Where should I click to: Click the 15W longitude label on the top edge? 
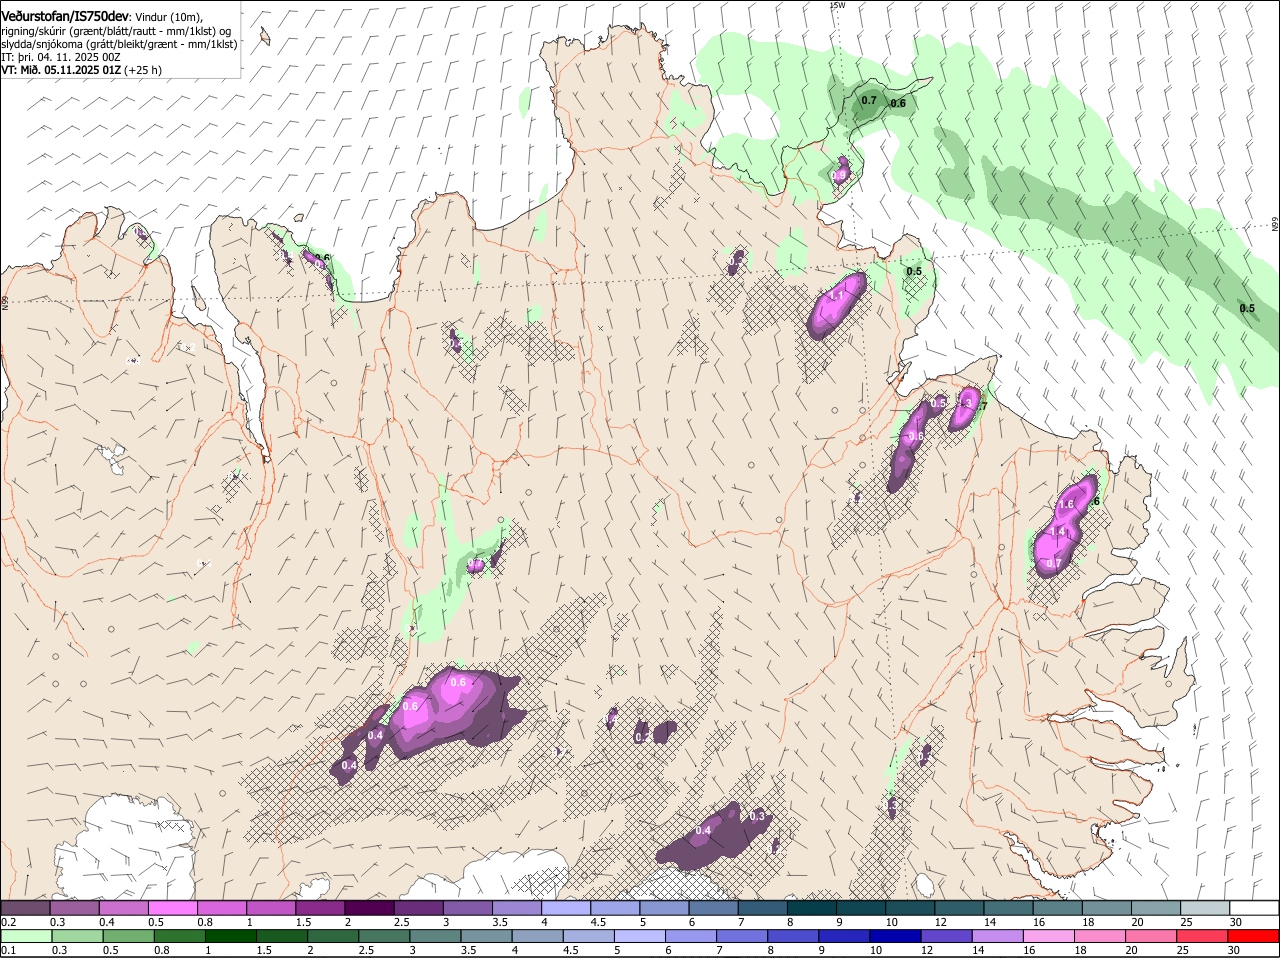(837, 5)
